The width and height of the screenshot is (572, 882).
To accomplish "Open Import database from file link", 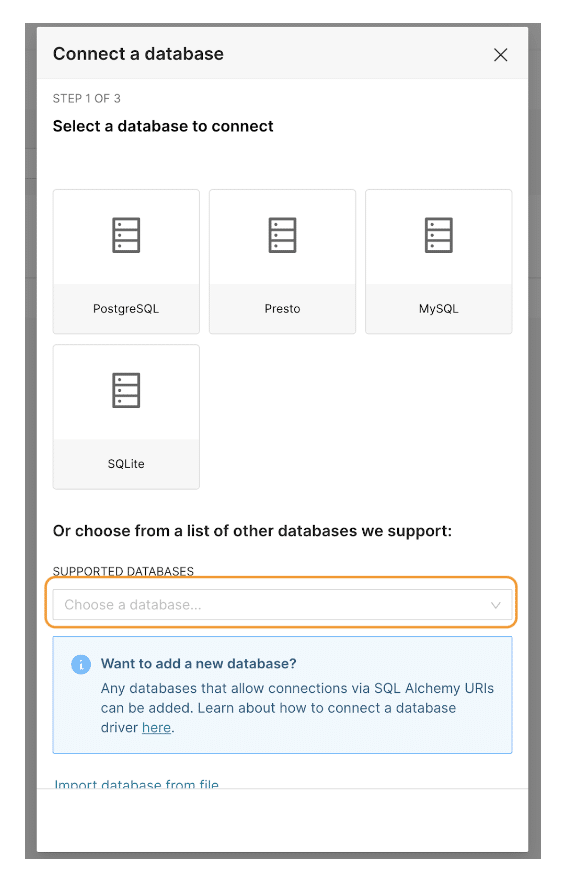I will (x=137, y=784).
